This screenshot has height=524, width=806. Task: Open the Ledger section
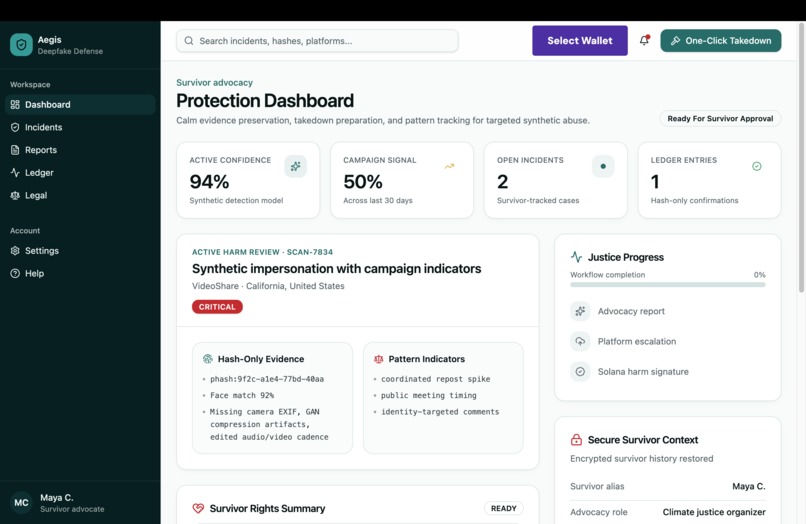tap(80, 172)
